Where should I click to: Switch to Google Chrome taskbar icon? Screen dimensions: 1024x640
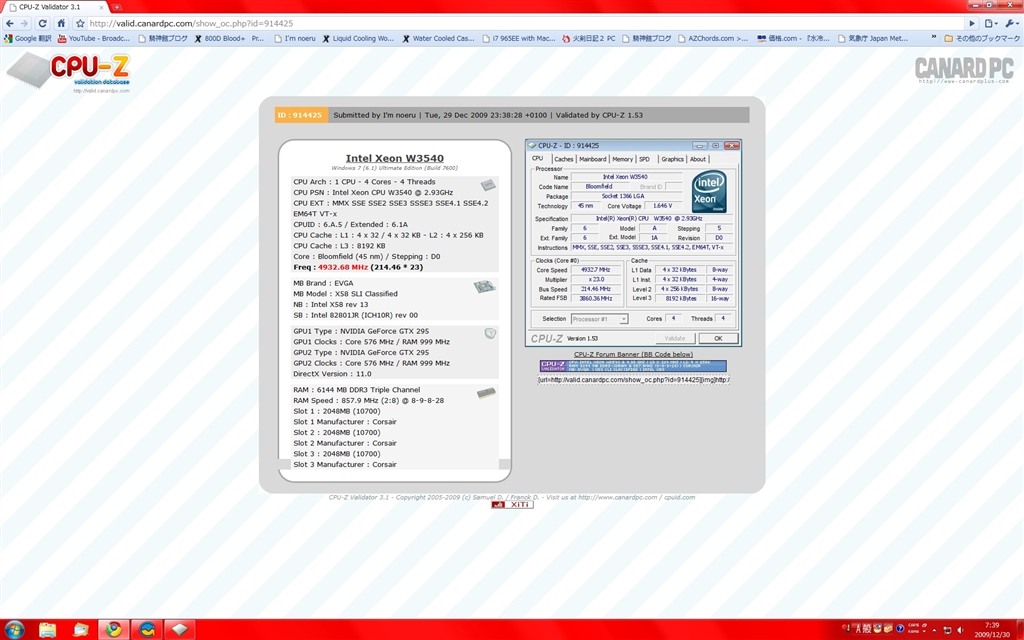coord(114,630)
